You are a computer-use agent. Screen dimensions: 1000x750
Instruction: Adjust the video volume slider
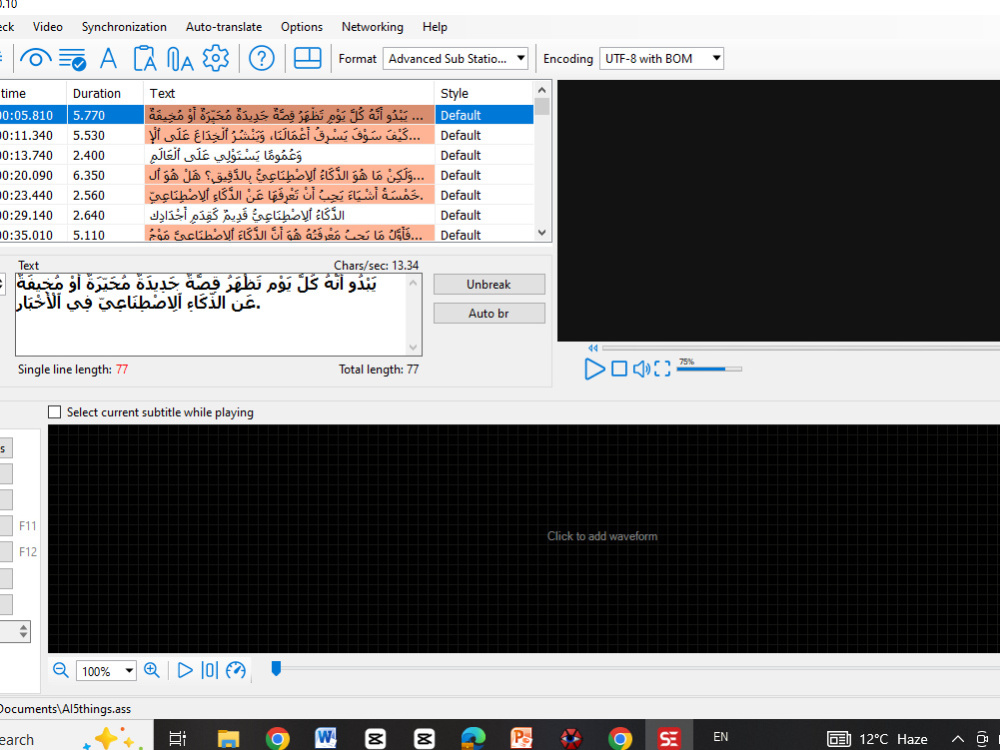tap(709, 369)
